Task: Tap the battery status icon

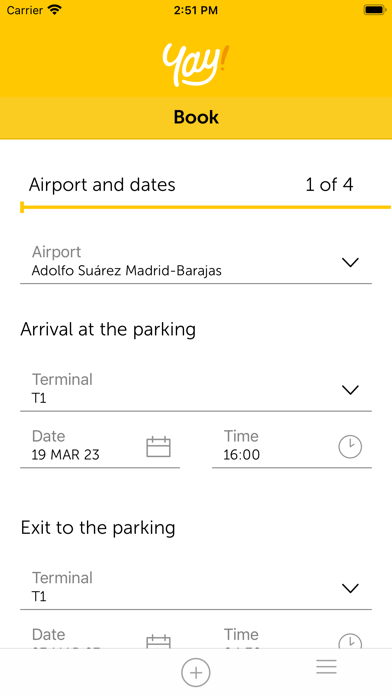Action: (374, 10)
